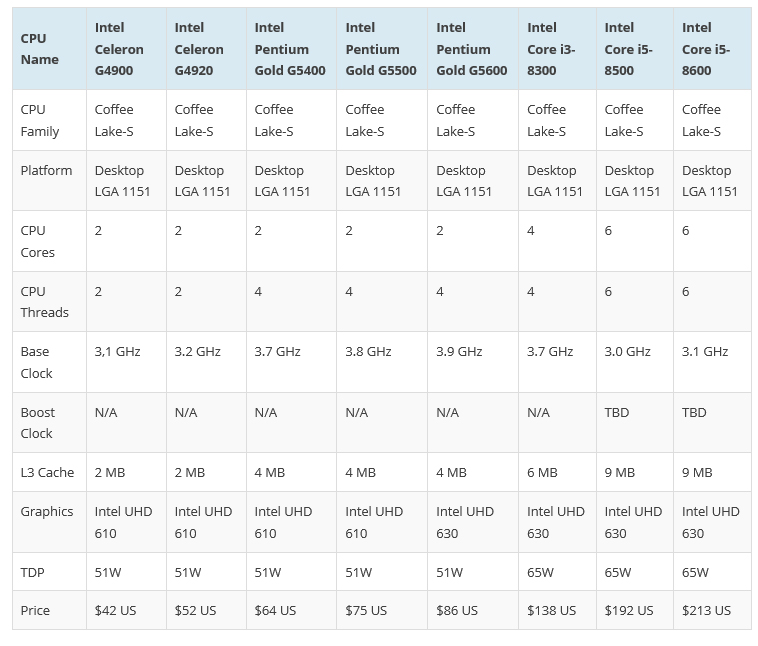Select the Intel Core i5-8500 column header
The image size is (758, 646).
[x=633, y=49]
